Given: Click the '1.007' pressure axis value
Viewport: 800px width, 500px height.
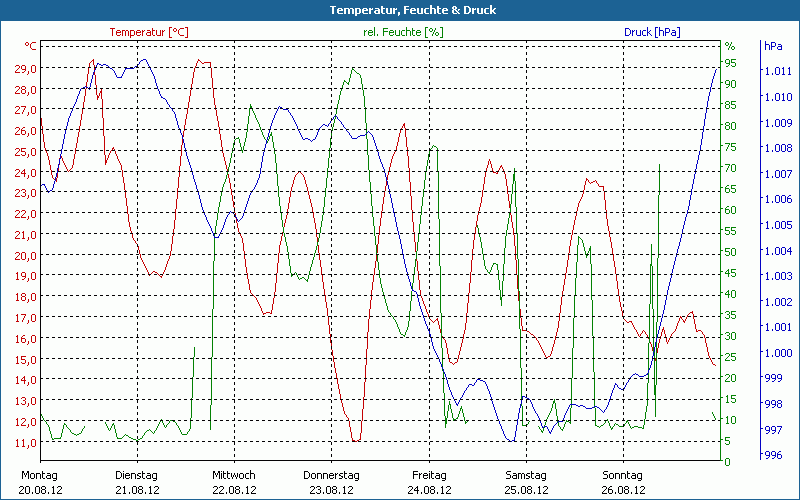Looking at the screenshot, I should (778, 174).
